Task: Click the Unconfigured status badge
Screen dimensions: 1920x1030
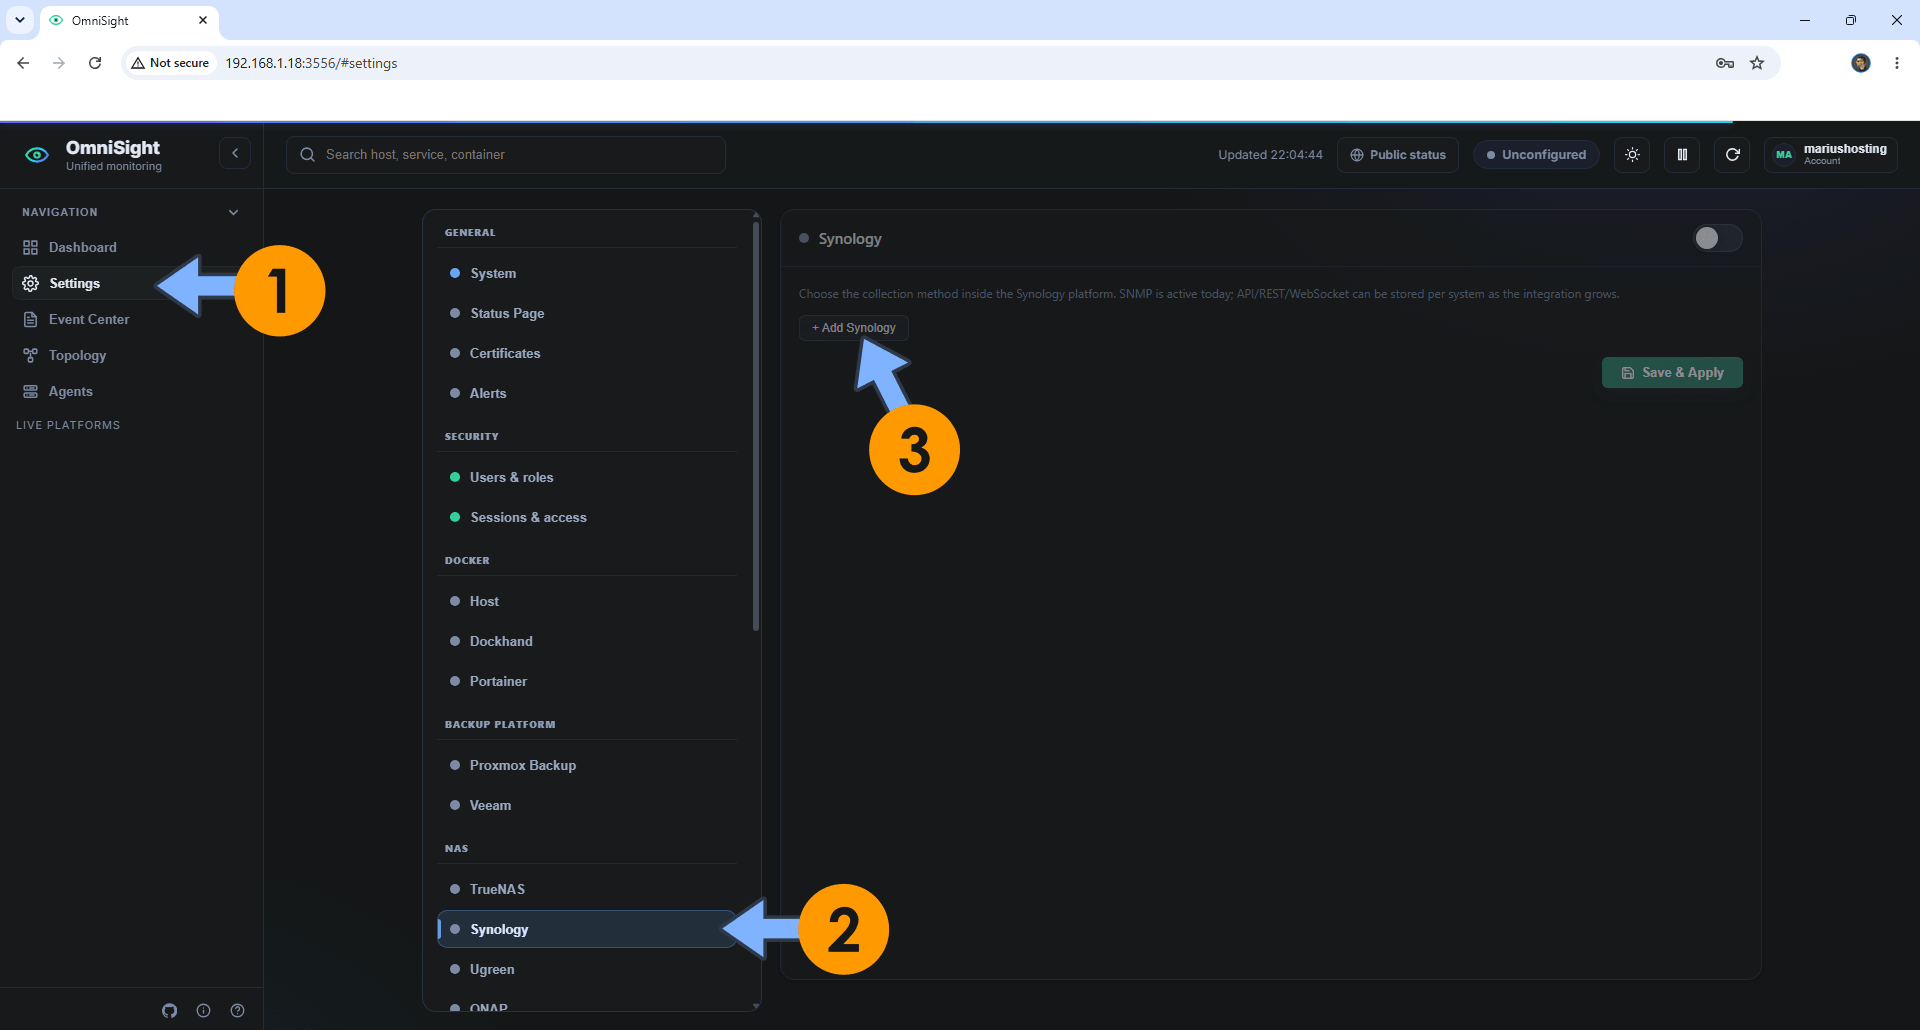Action: tap(1536, 155)
